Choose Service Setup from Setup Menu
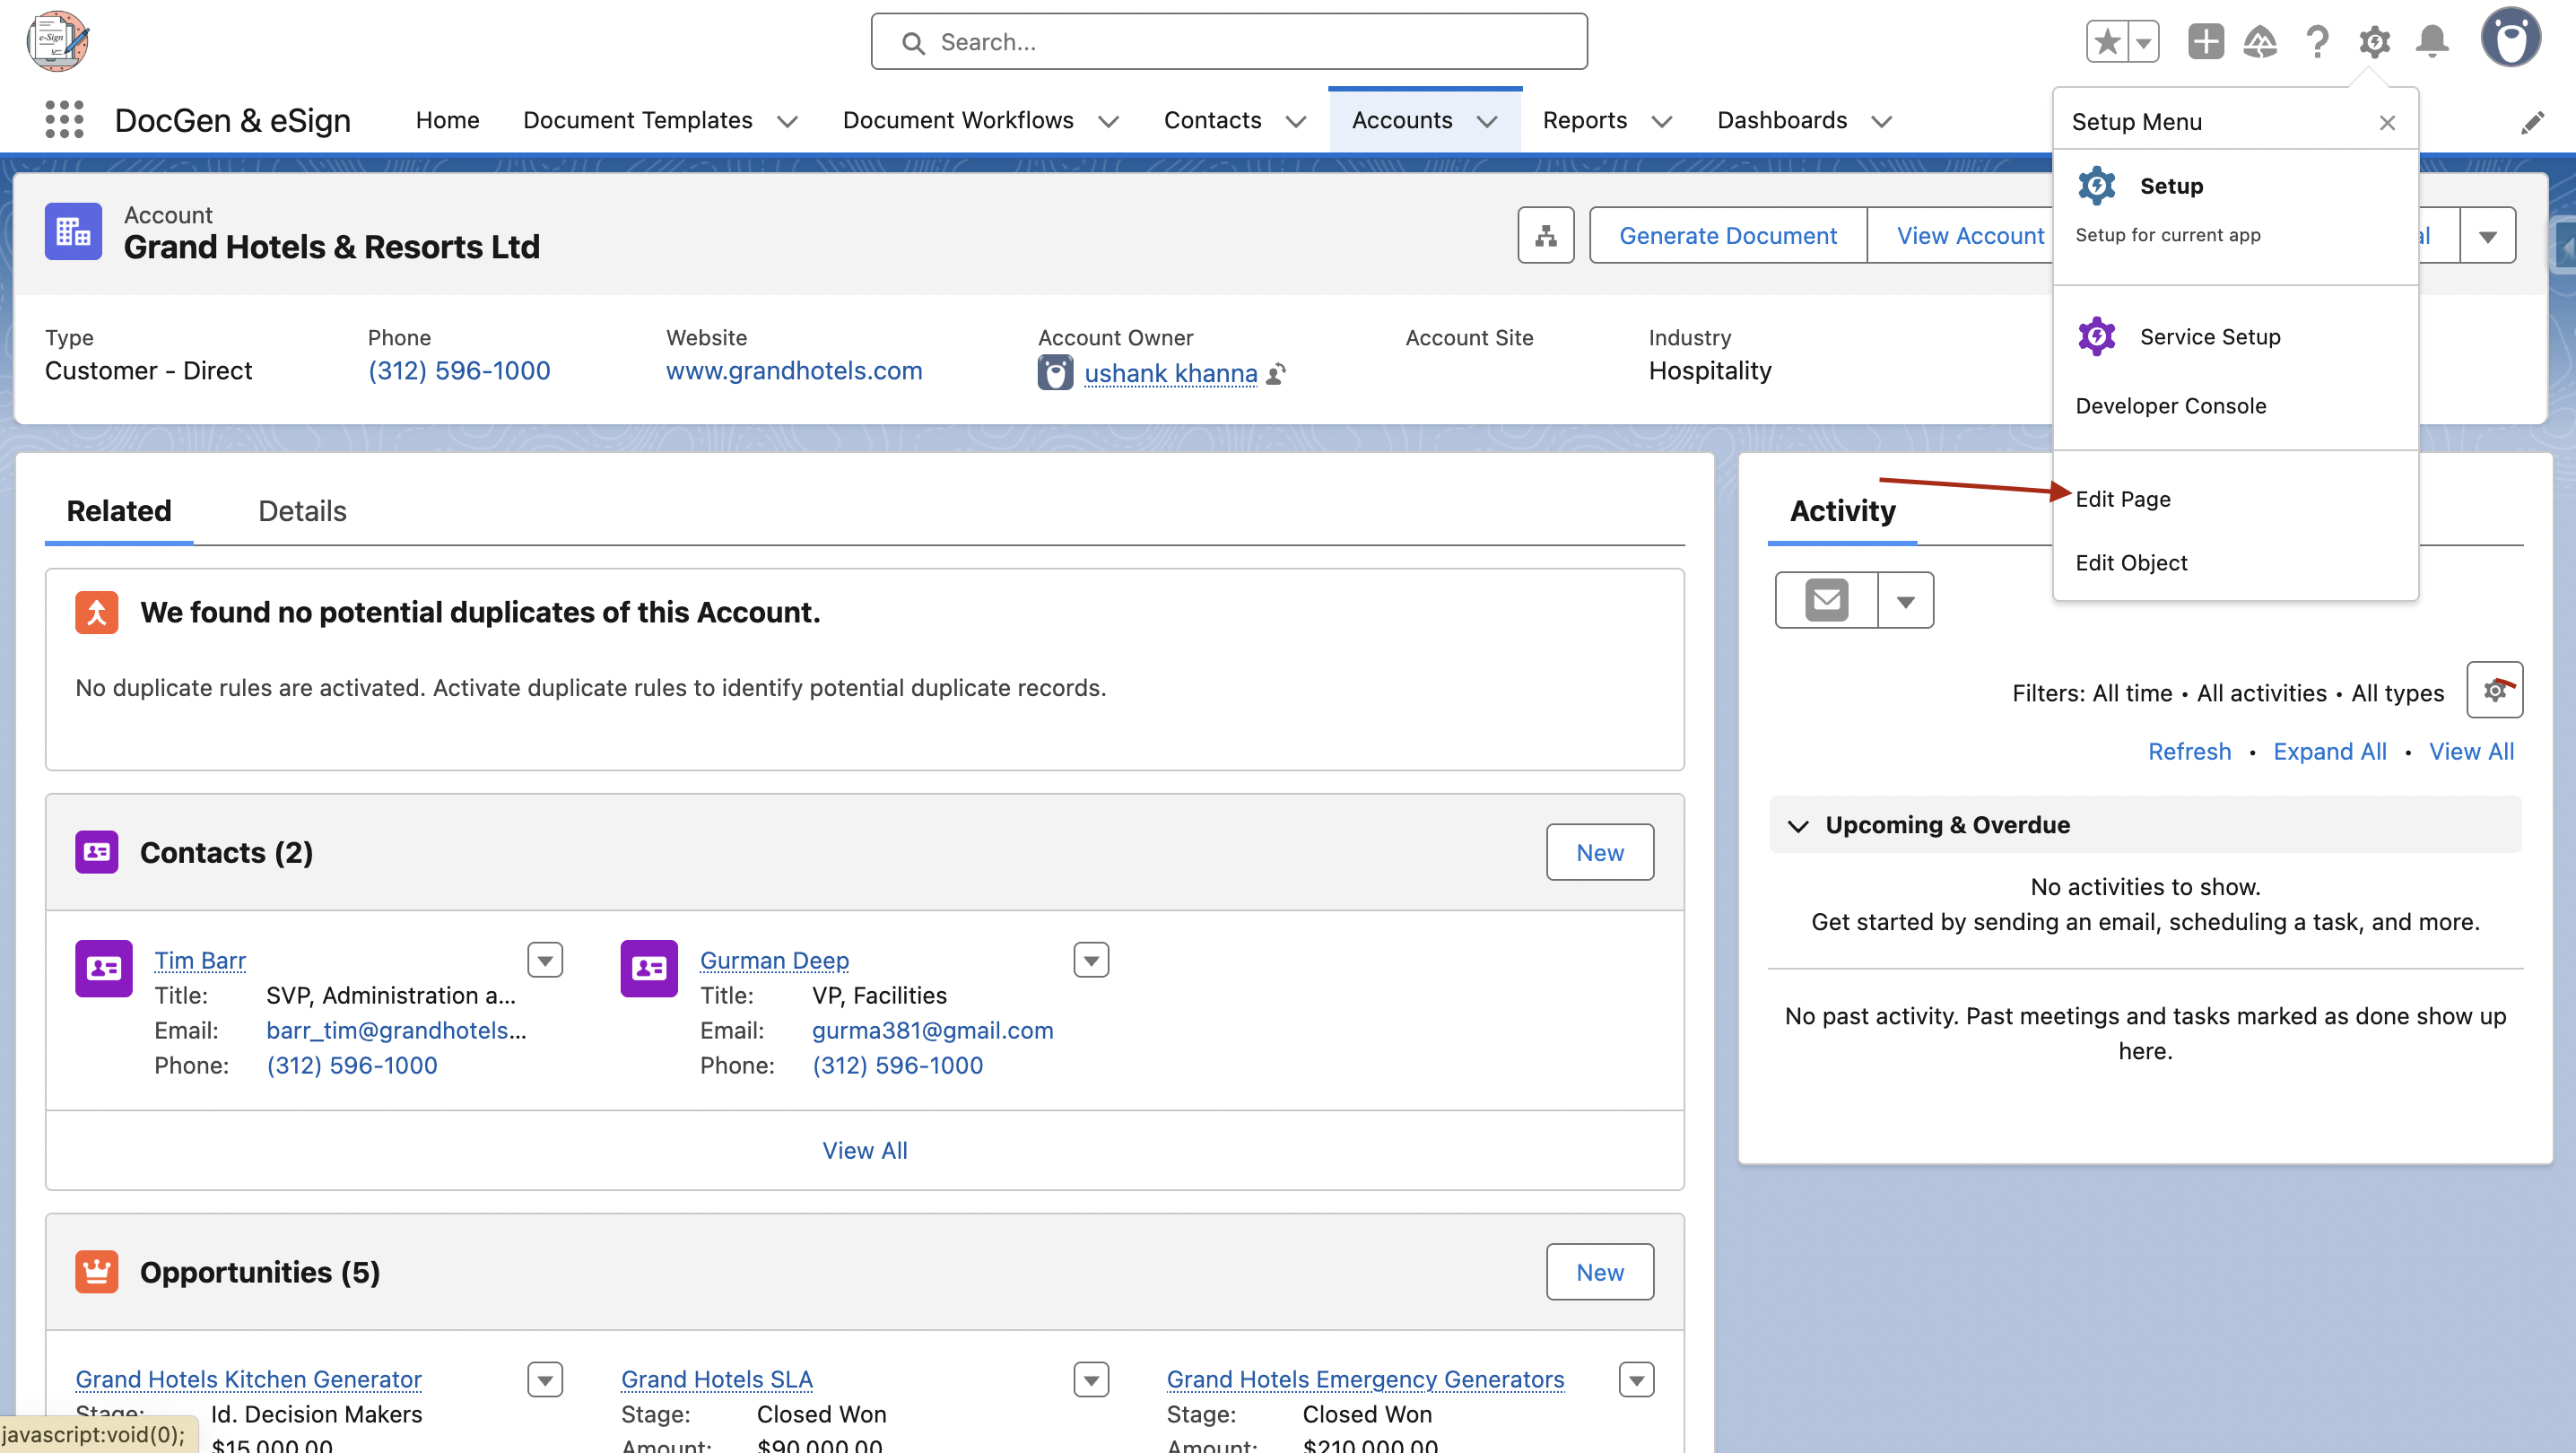 2235,336
